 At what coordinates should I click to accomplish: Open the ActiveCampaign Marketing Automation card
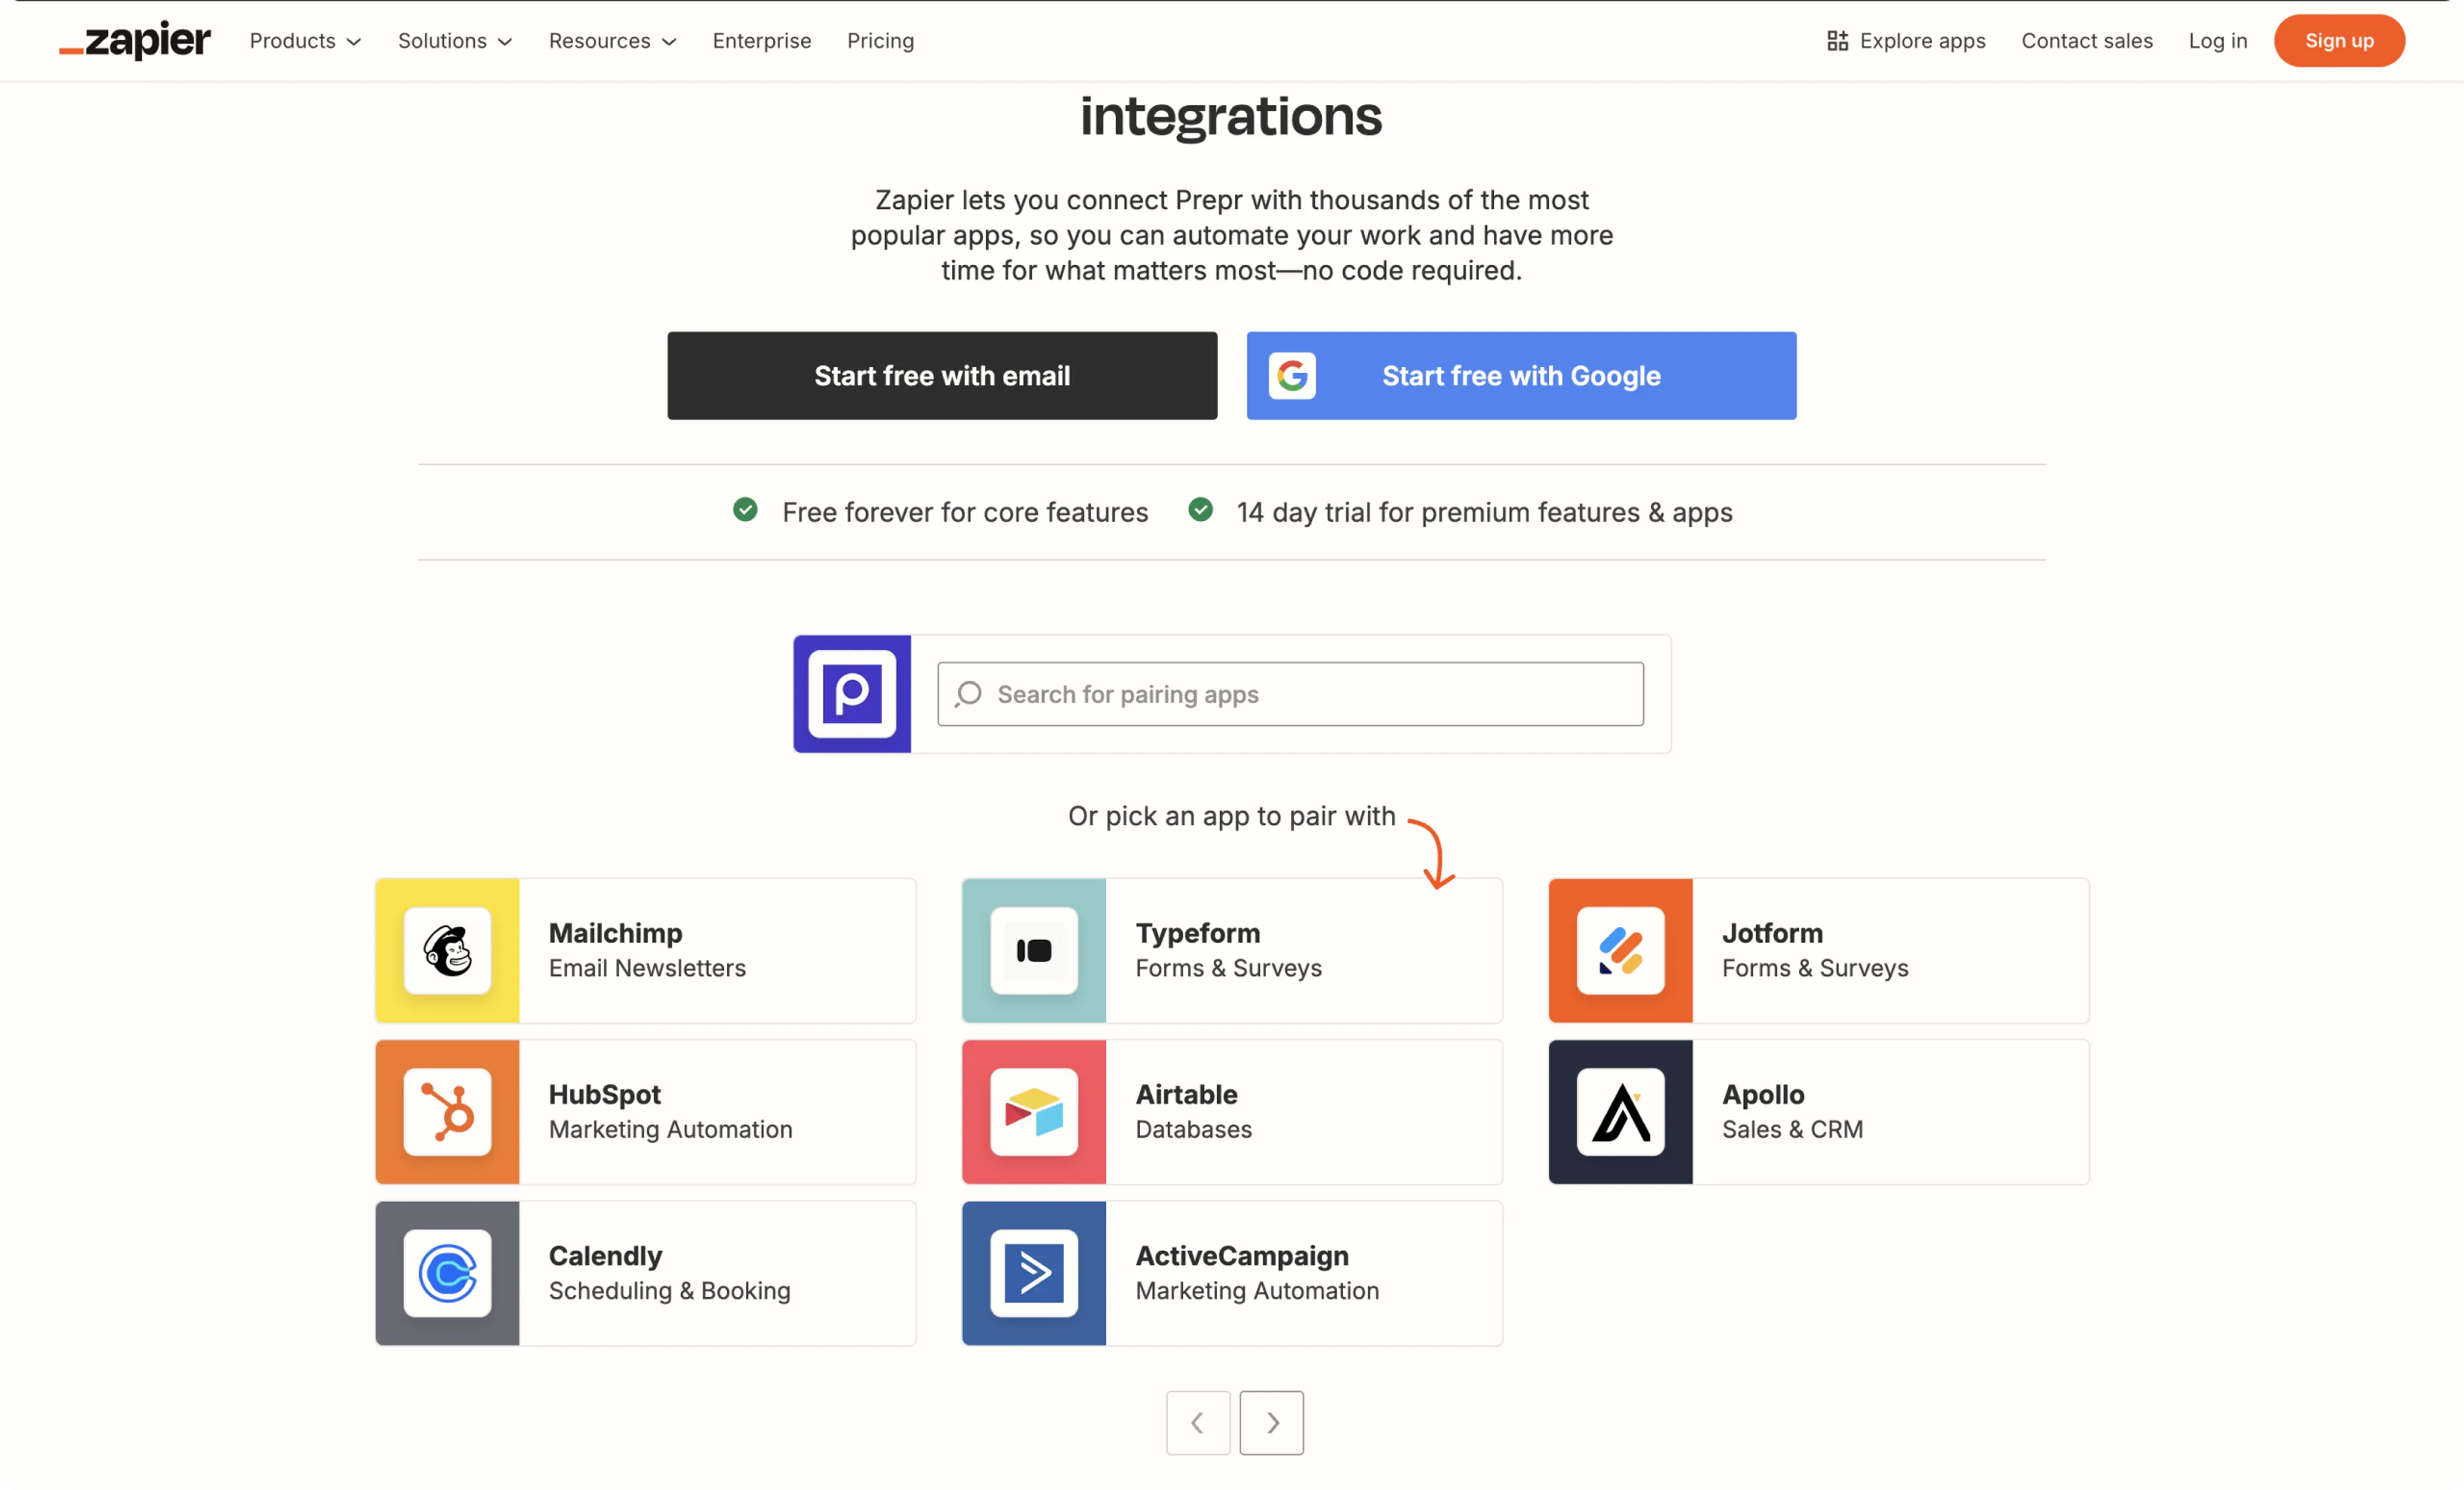(1232, 1273)
